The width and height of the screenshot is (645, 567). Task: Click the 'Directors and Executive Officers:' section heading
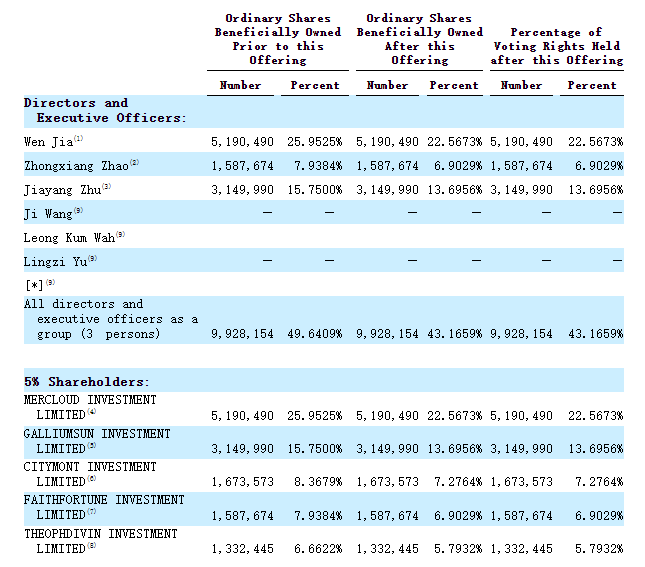105,111
